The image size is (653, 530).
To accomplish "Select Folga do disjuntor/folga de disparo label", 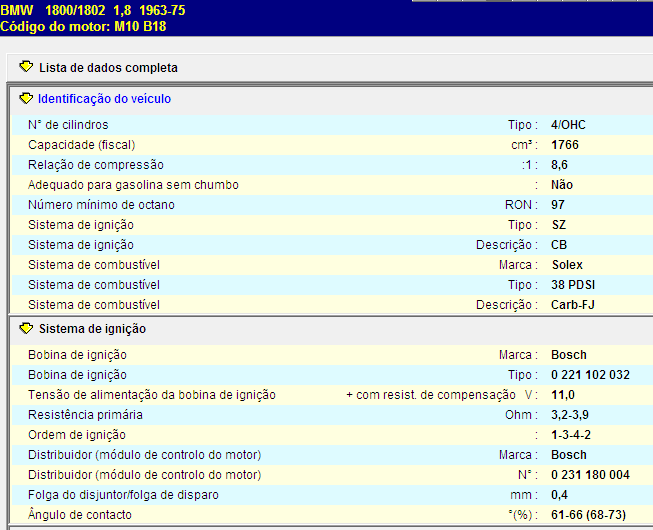I will pos(123,495).
